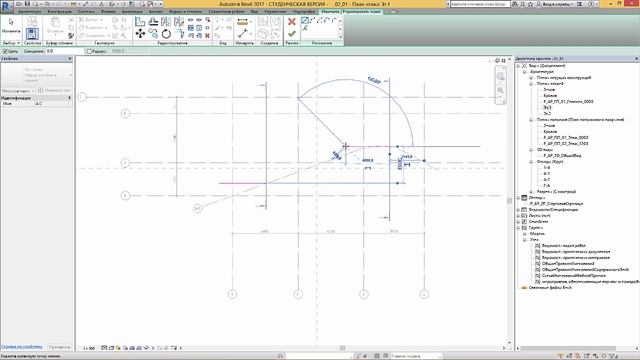Open the P_AP_3D view in browser

point(562,156)
